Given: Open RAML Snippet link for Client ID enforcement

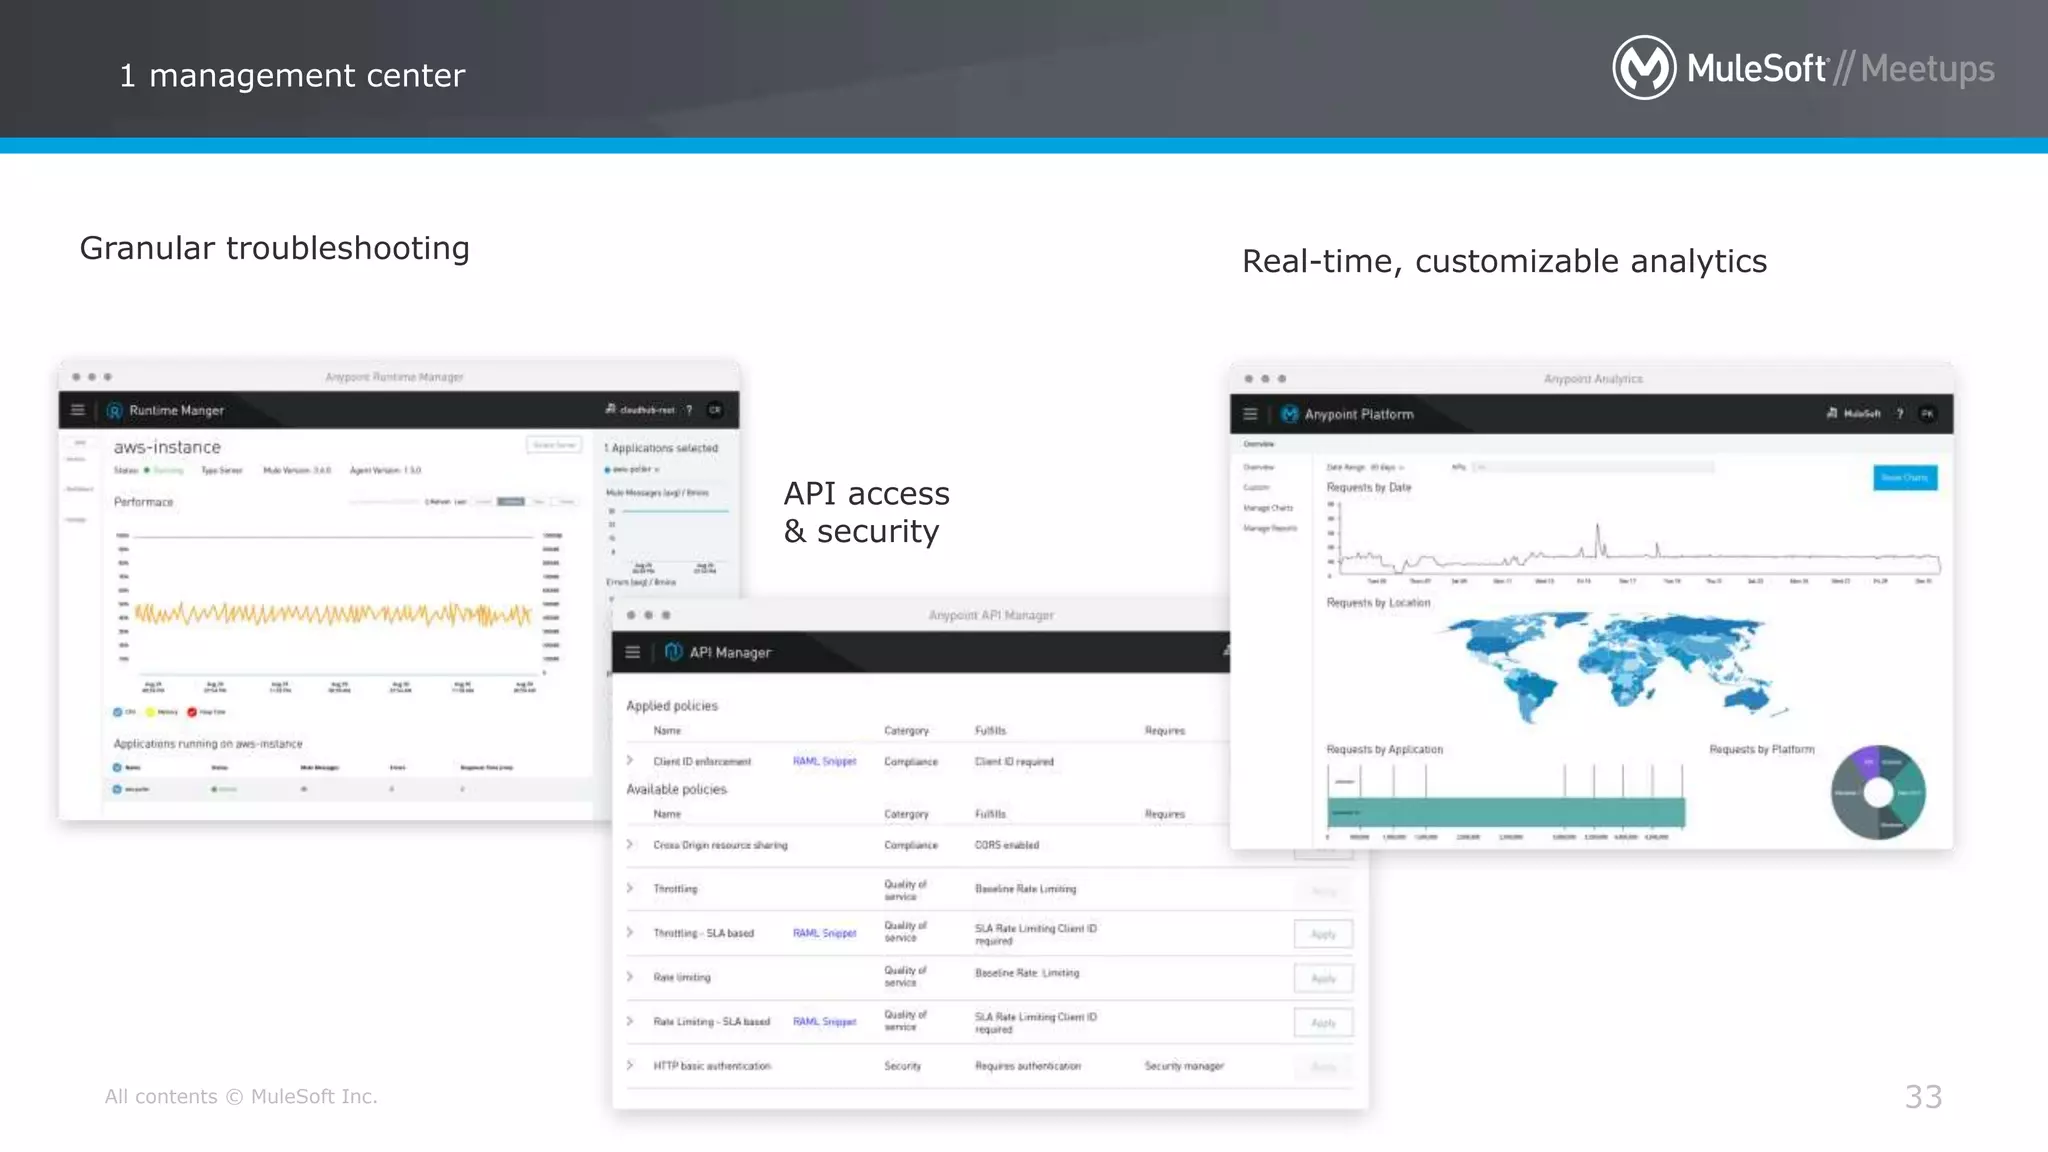Looking at the screenshot, I should click(825, 761).
